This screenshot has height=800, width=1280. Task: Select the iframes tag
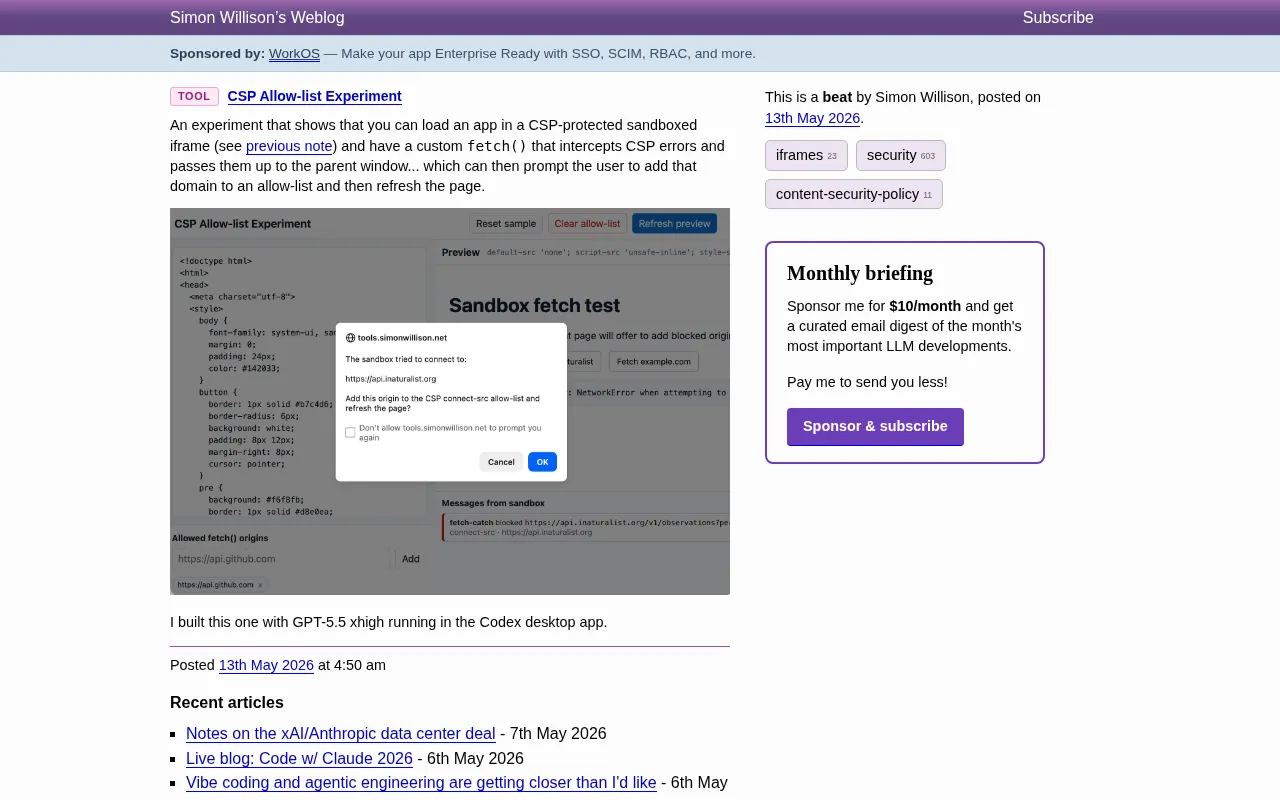coord(806,155)
